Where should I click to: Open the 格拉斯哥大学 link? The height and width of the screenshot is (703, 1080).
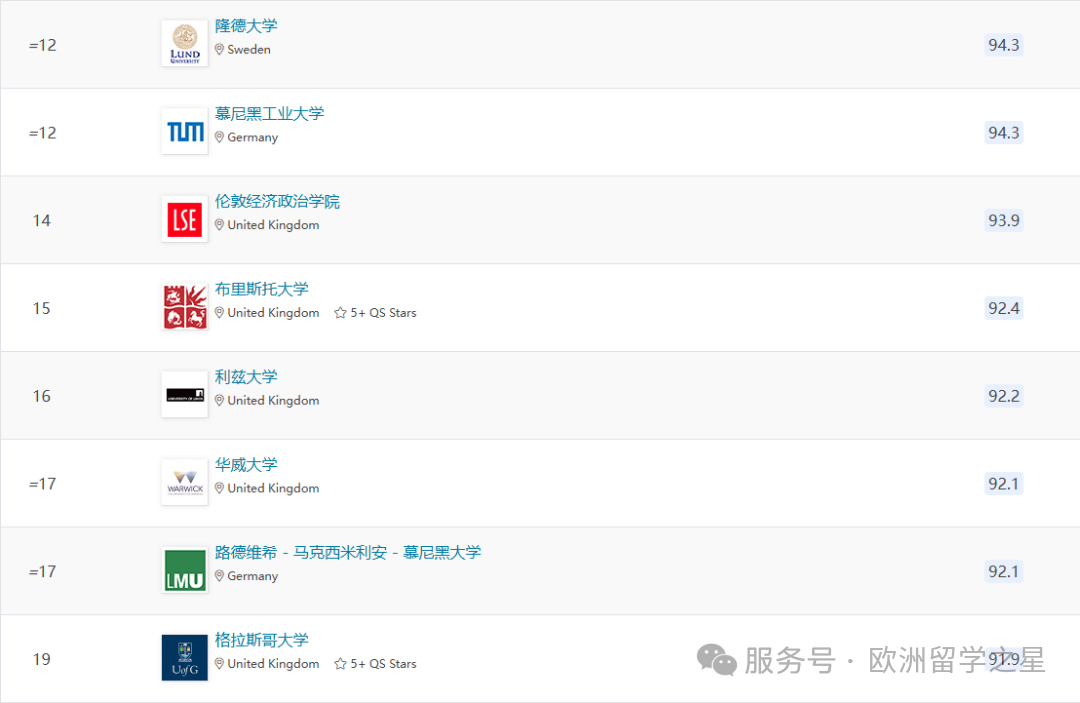[262, 640]
